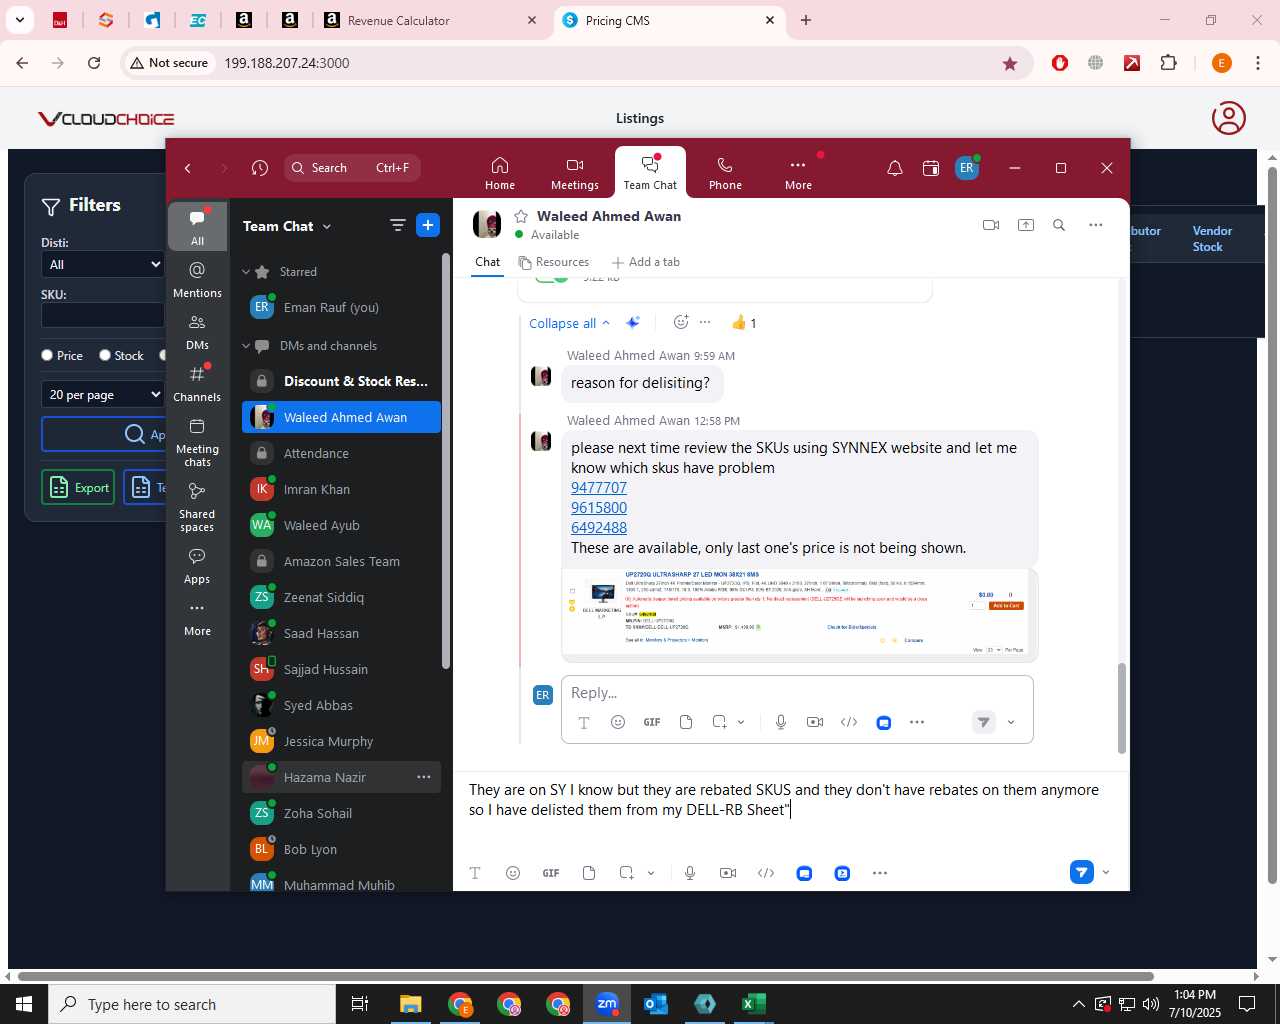The image size is (1280, 1024).
Task: Open 20 per page dropdown
Action: (103, 394)
